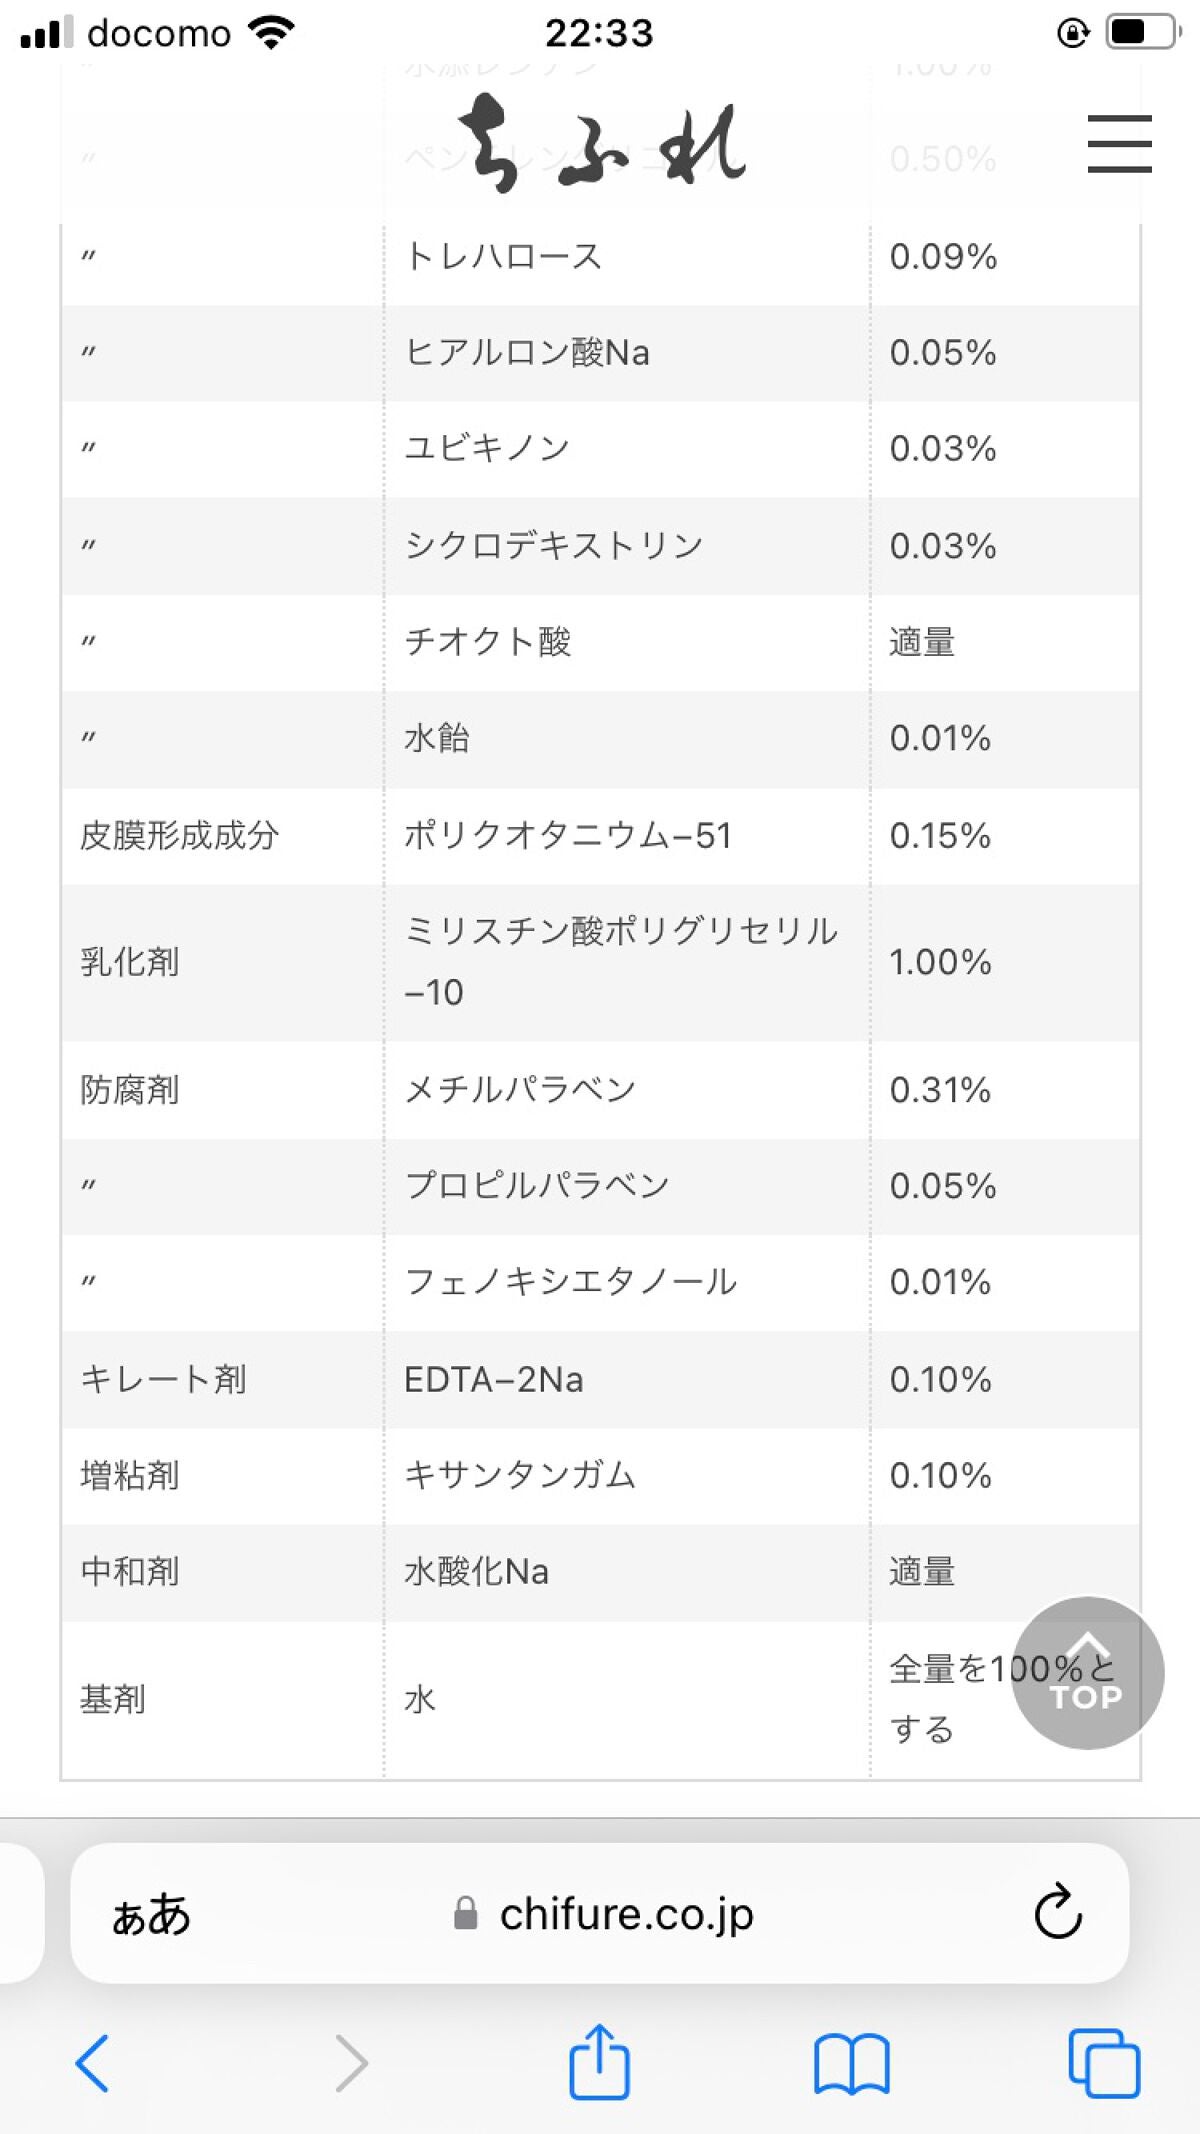This screenshot has width=1200, height=2134.
Task: Open the ぁあ text size menu
Action: (x=151, y=1914)
